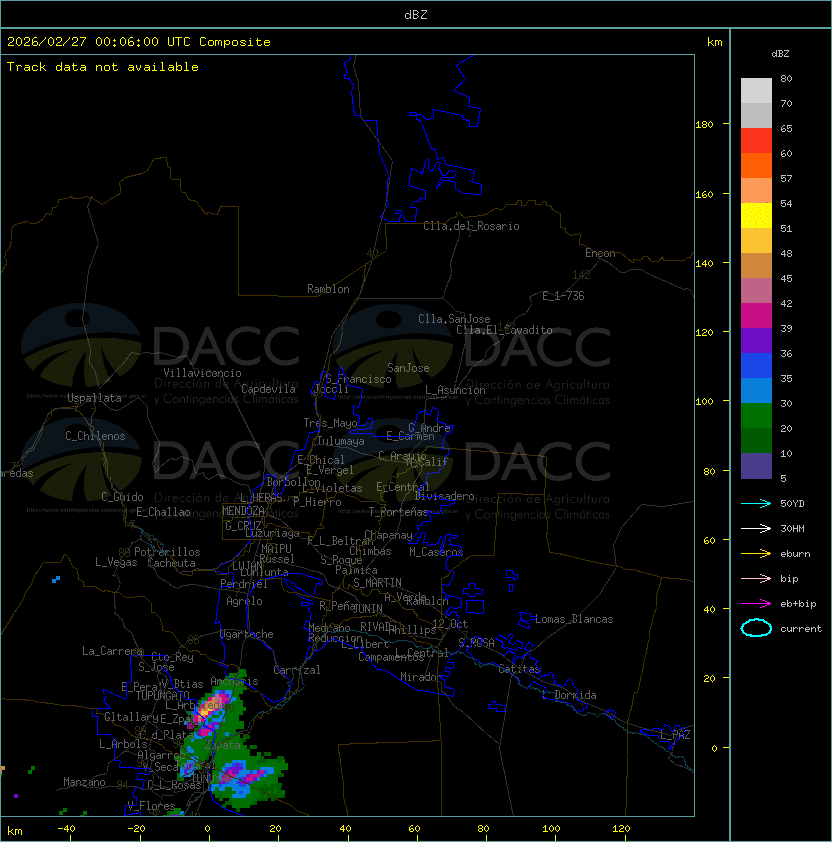Click the blue 35-36 dBZ color swatch

[756, 366]
